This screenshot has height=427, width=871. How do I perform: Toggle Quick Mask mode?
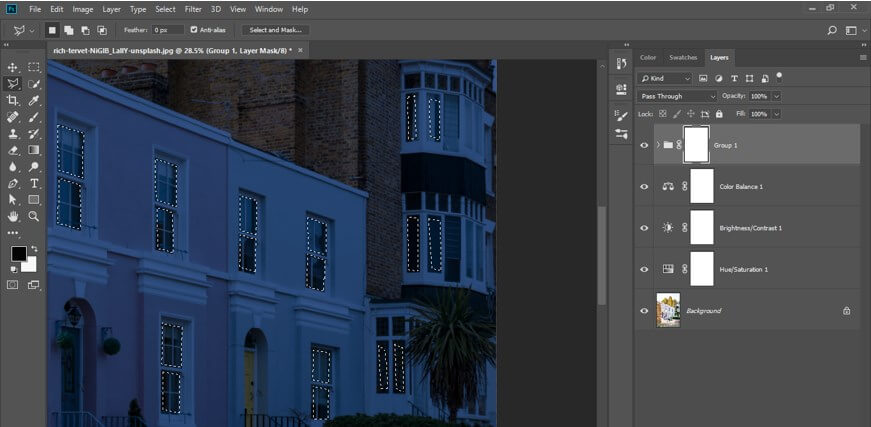12,285
